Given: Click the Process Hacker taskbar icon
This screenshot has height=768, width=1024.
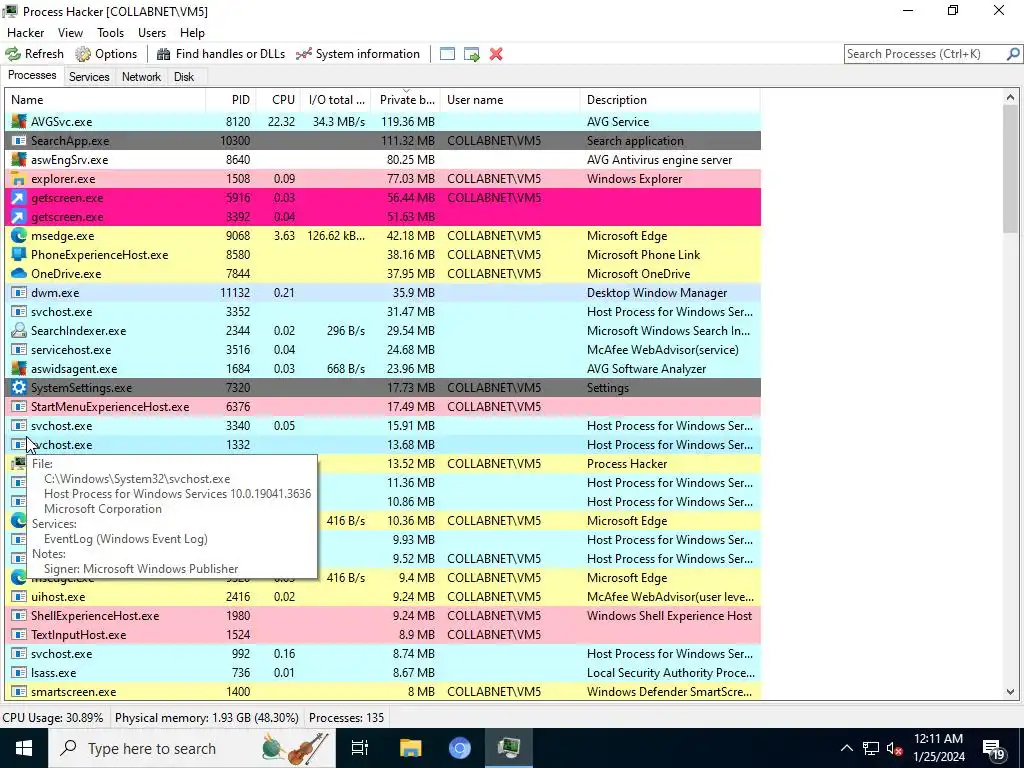Looking at the screenshot, I should pos(509,748).
